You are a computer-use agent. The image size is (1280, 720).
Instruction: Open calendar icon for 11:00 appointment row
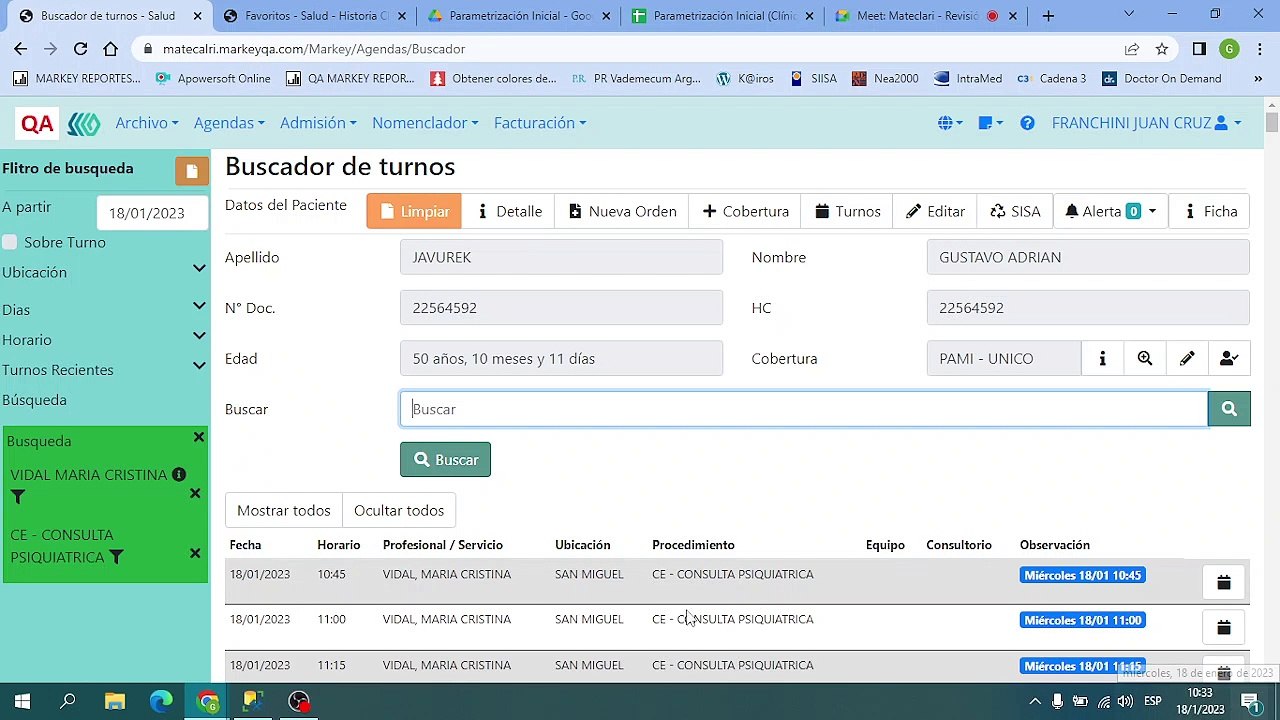pos(1223,627)
